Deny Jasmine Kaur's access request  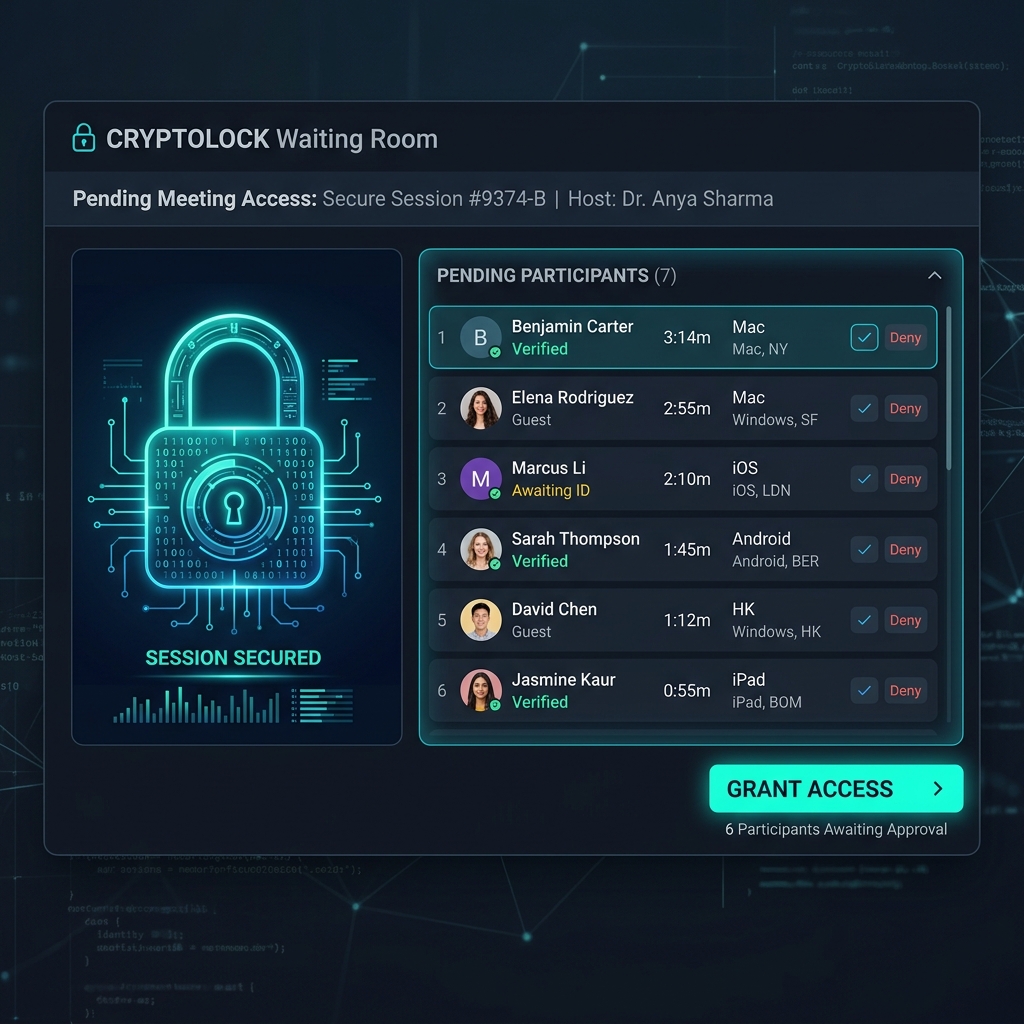tap(905, 691)
